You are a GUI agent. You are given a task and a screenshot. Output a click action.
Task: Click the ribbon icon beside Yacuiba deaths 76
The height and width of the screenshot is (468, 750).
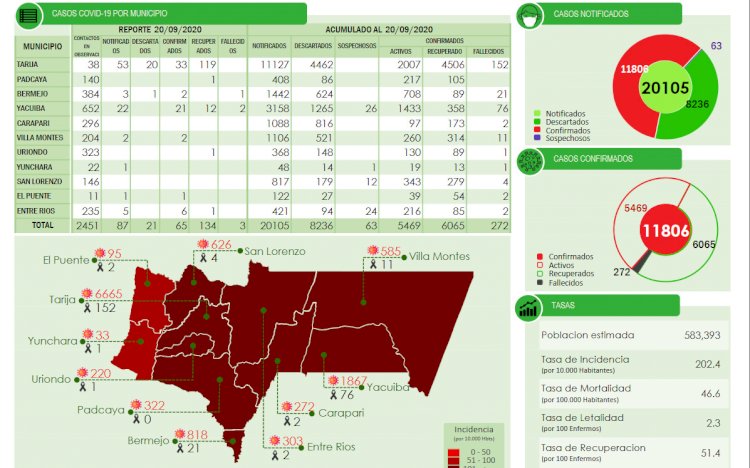[333, 395]
